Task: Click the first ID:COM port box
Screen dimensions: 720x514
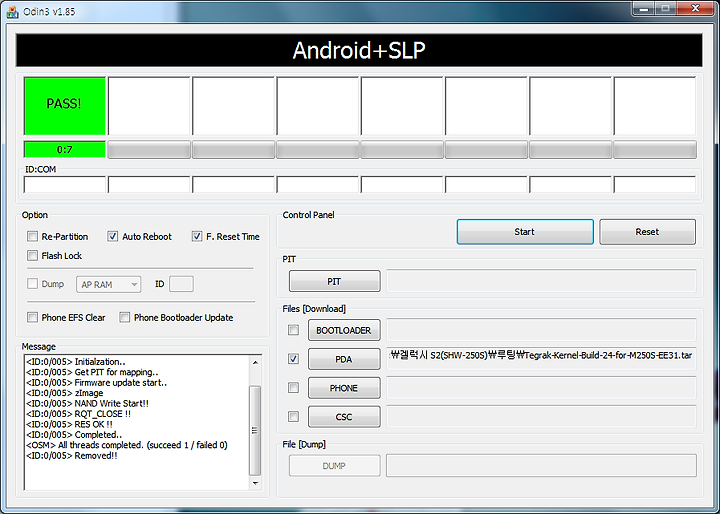Action: tap(65, 185)
